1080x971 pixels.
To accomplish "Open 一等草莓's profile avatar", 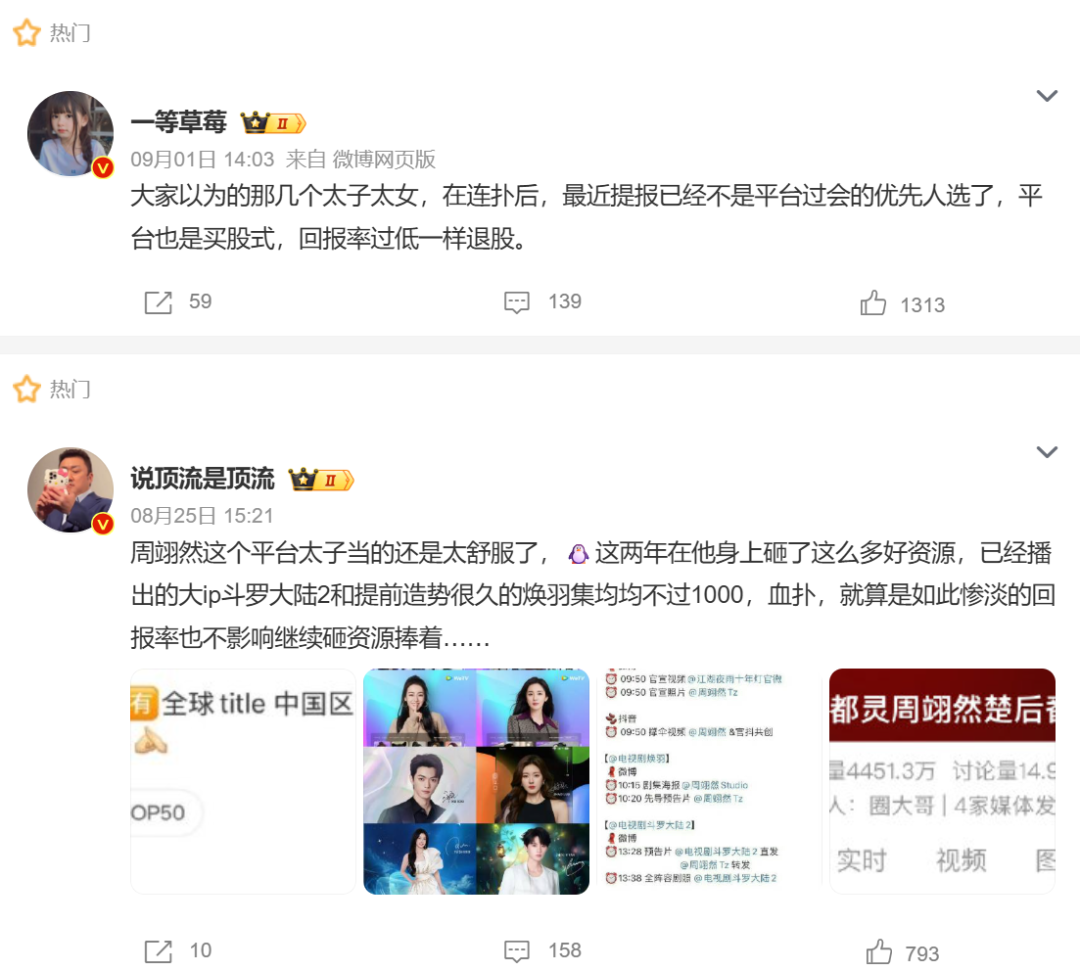I will click(x=70, y=134).
